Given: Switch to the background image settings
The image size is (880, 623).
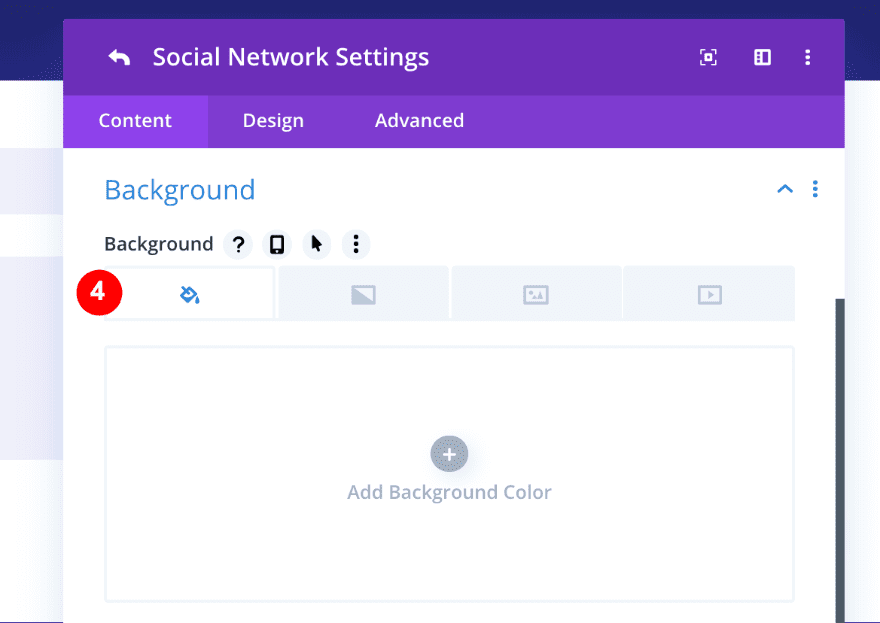Looking at the screenshot, I should coord(536,293).
